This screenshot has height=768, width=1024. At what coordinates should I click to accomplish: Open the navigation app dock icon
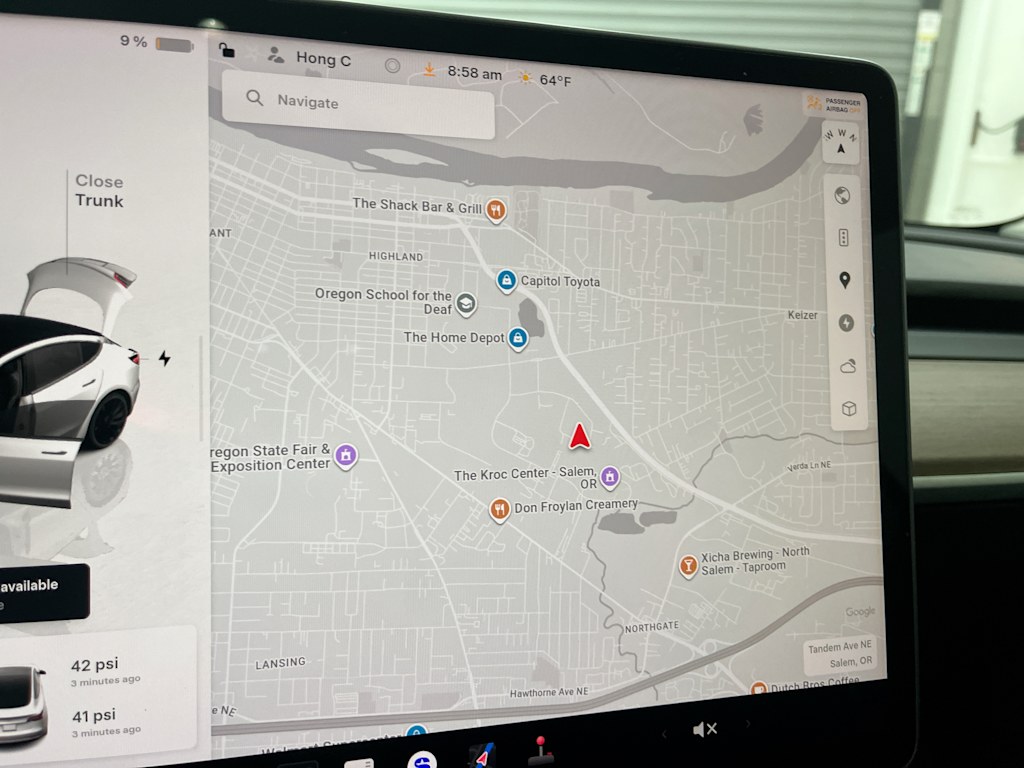point(482,756)
